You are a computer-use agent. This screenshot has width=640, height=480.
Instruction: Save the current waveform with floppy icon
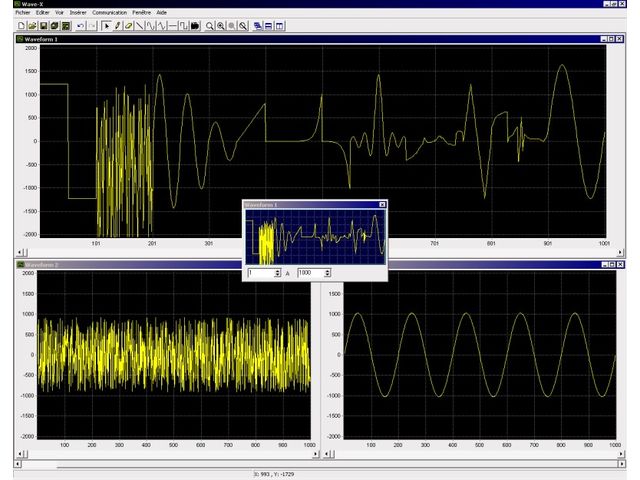click(x=43, y=26)
